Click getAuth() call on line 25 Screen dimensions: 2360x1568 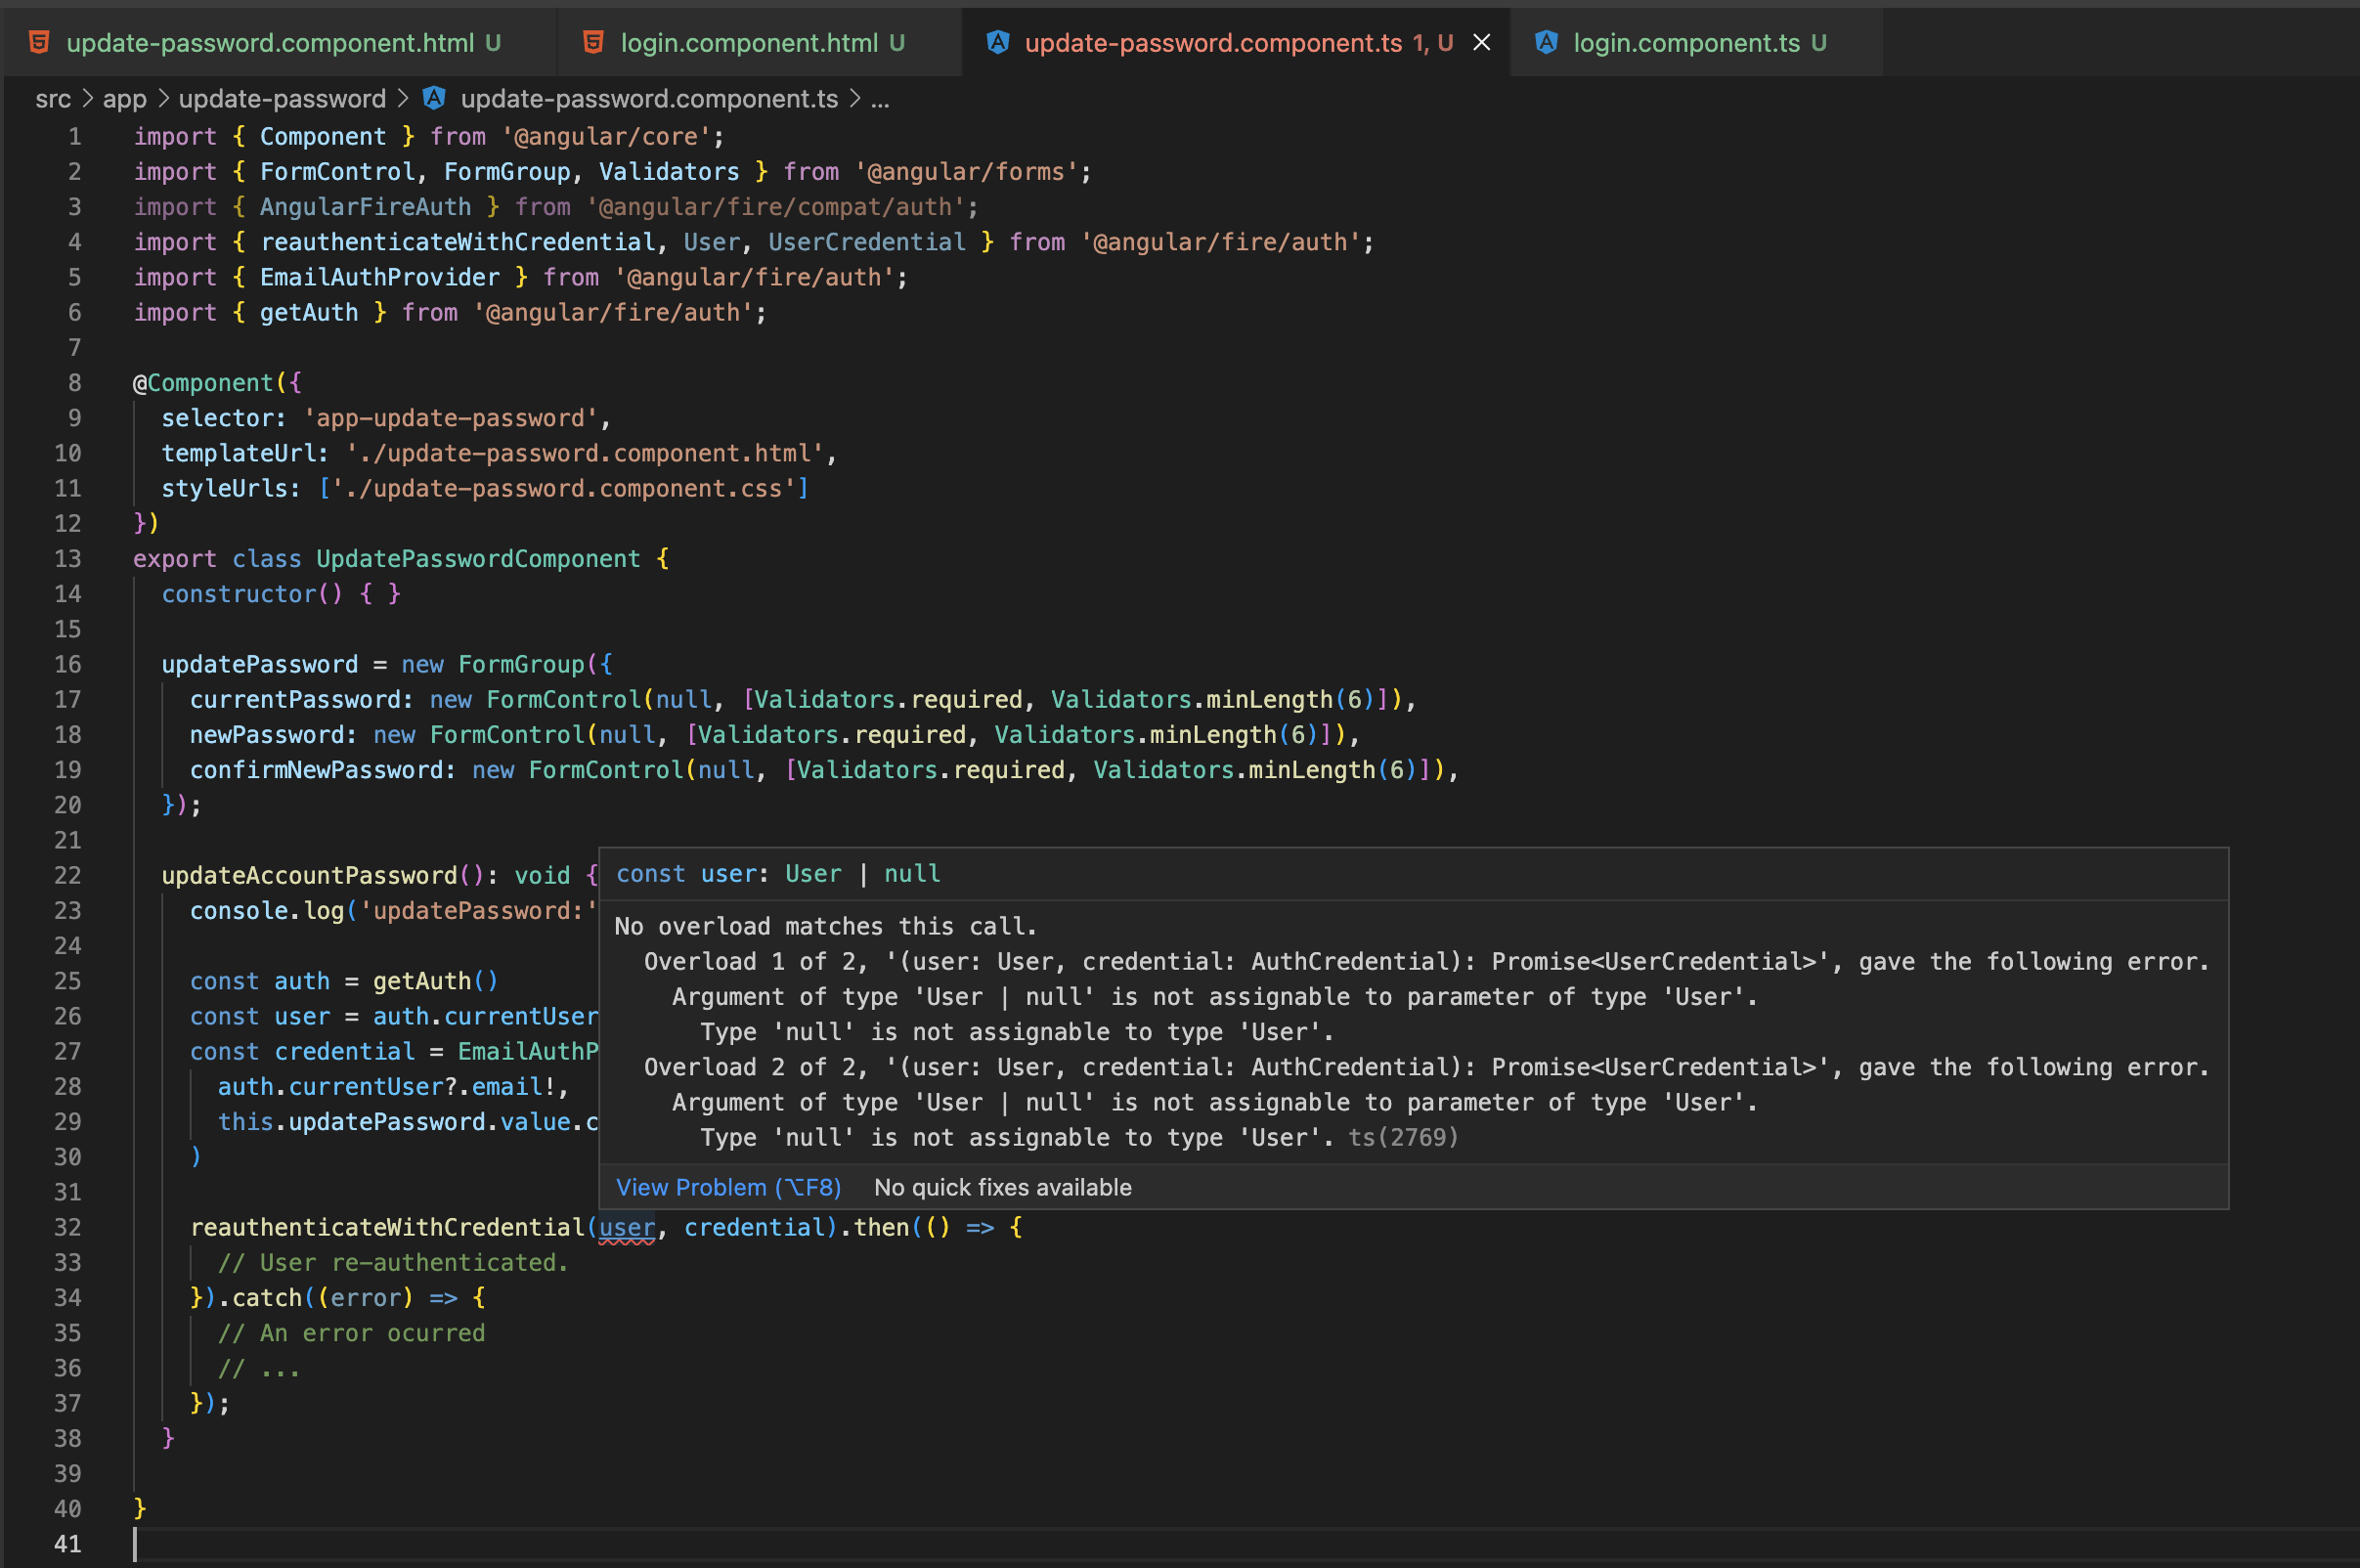click(x=435, y=981)
